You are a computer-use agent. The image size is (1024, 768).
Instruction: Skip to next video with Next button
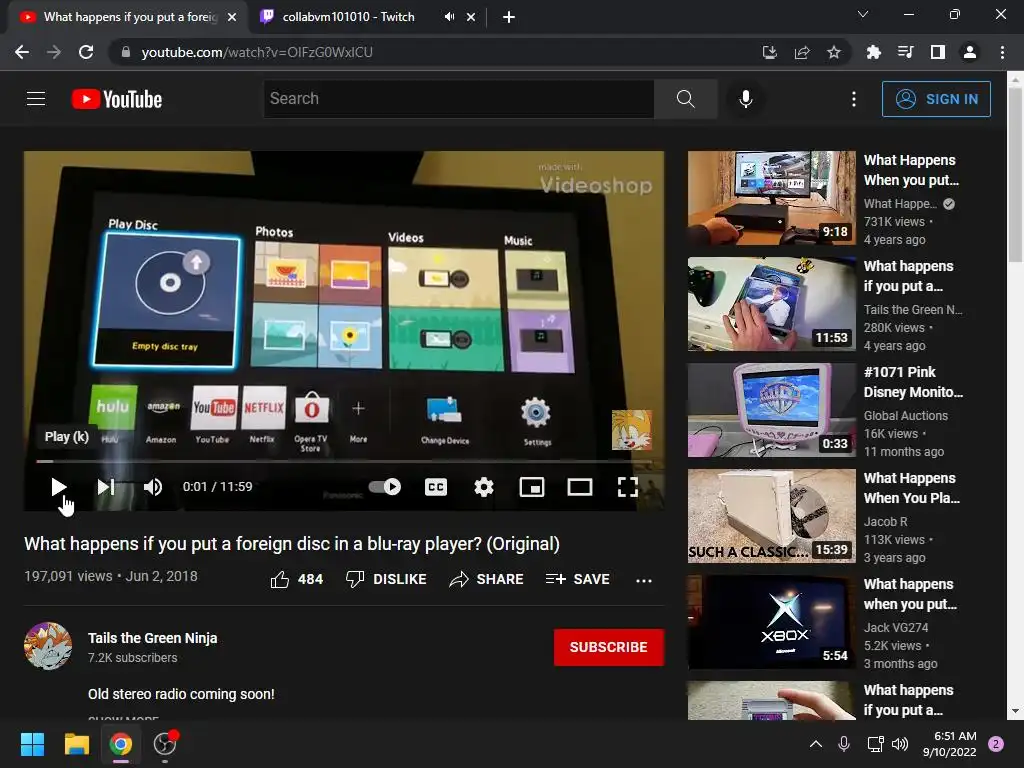point(106,487)
